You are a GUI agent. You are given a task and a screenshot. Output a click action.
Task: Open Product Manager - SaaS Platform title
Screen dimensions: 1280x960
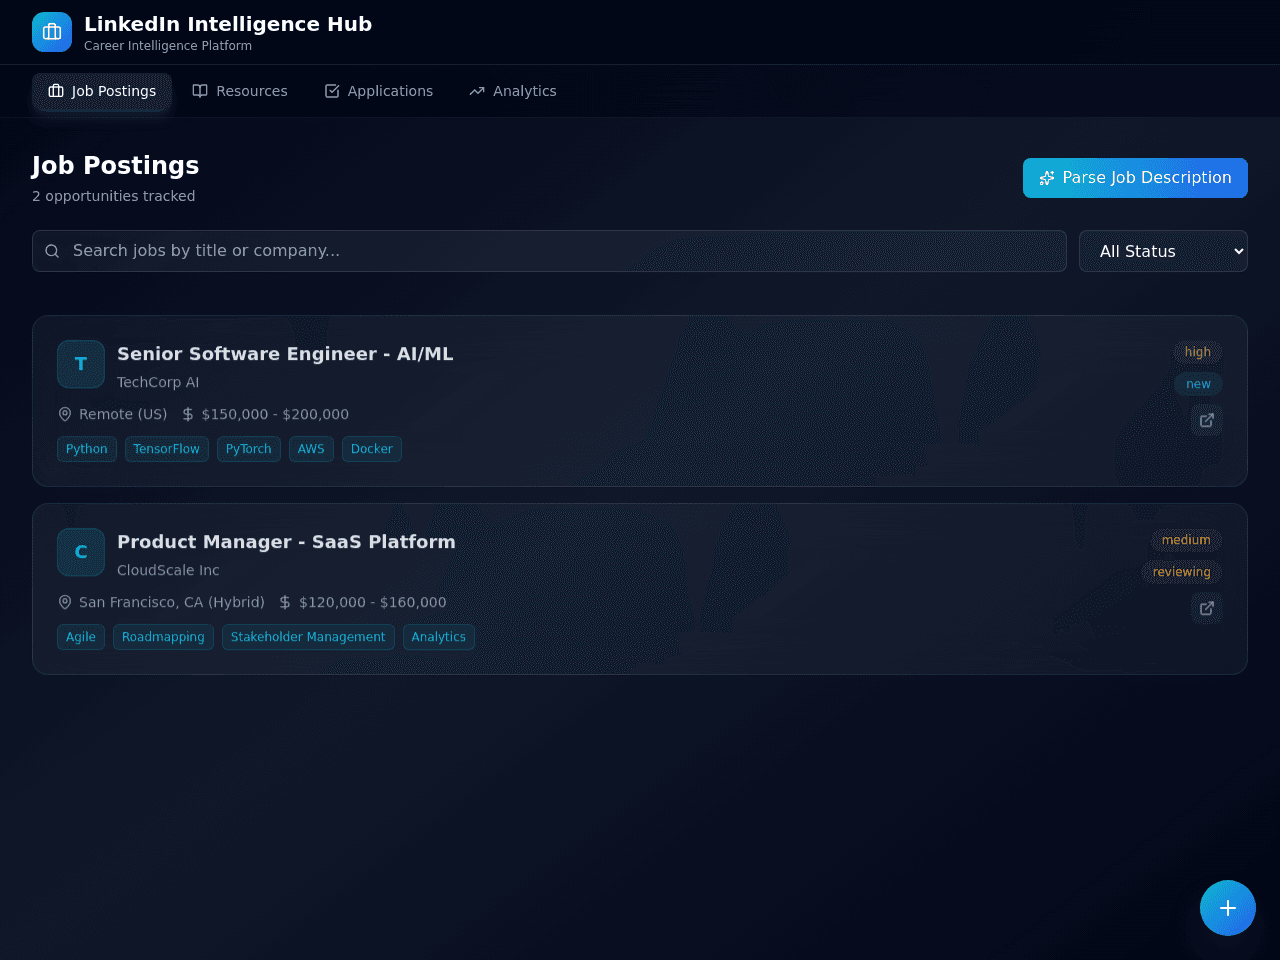(286, 542)
